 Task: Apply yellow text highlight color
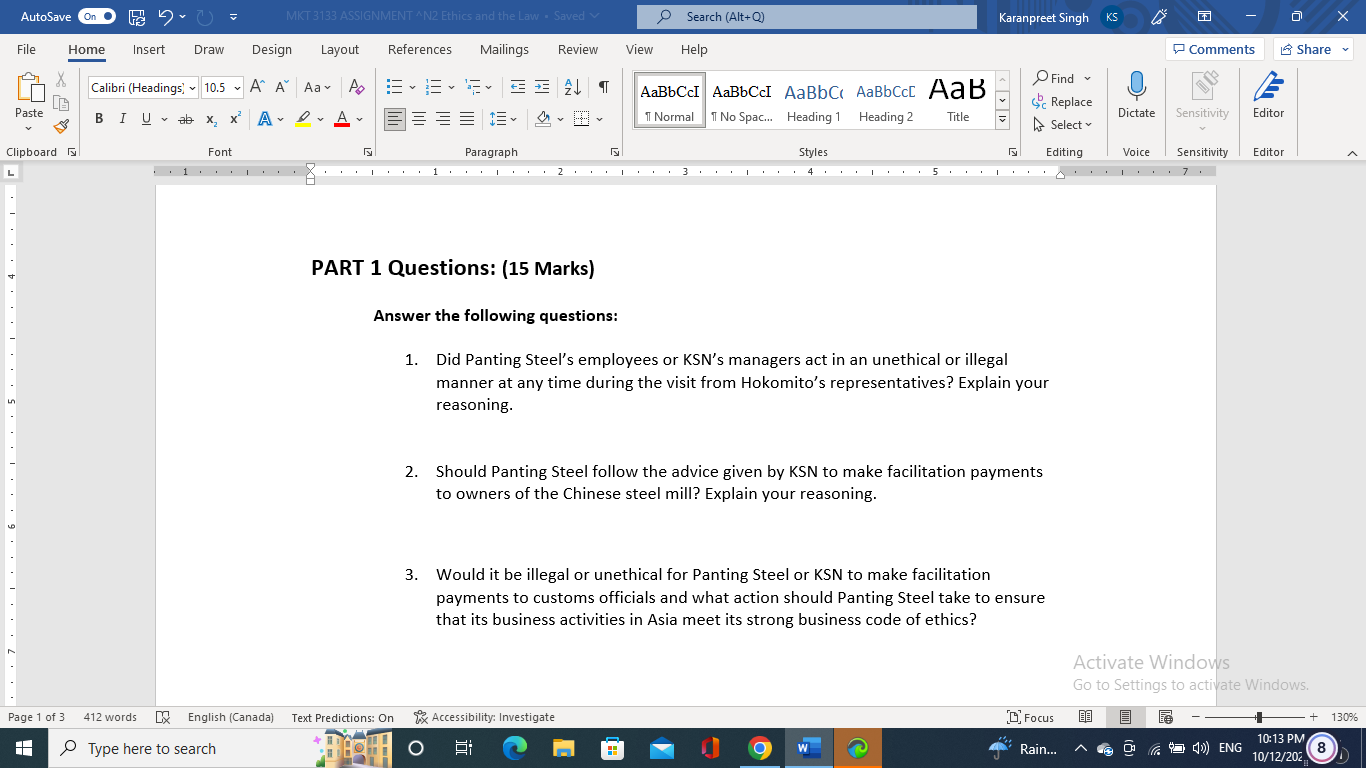[x=304, y=119]
